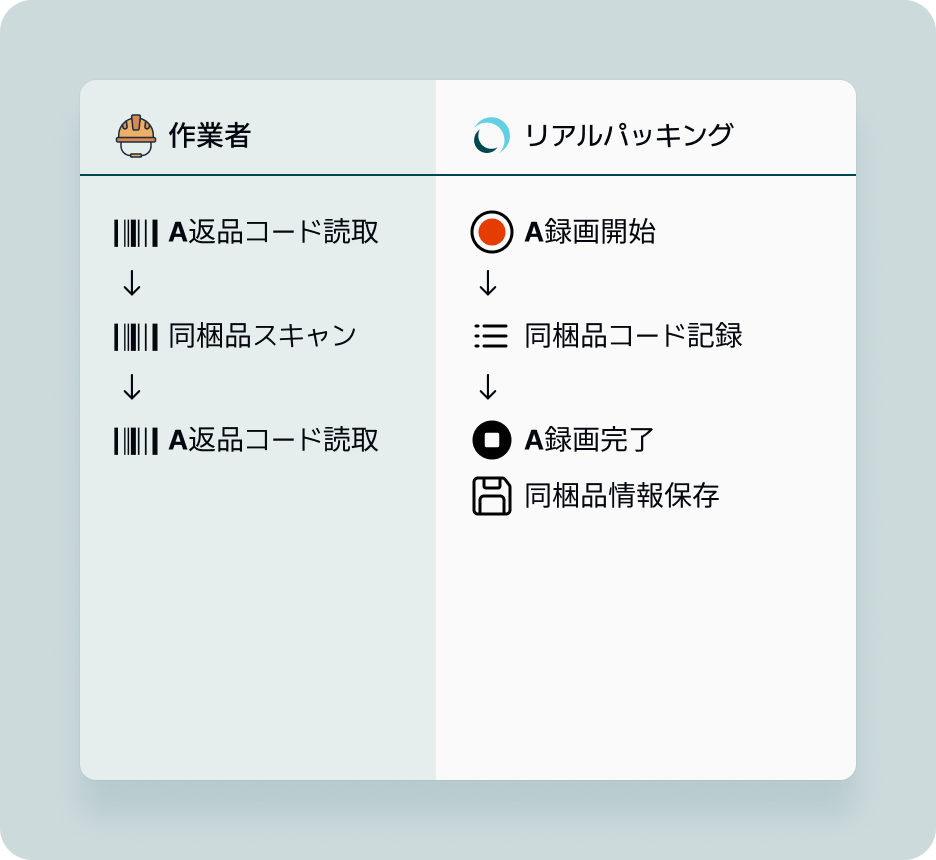
Task: Click the first A返品コード読取 text
Action: click(x=274, y=232)
